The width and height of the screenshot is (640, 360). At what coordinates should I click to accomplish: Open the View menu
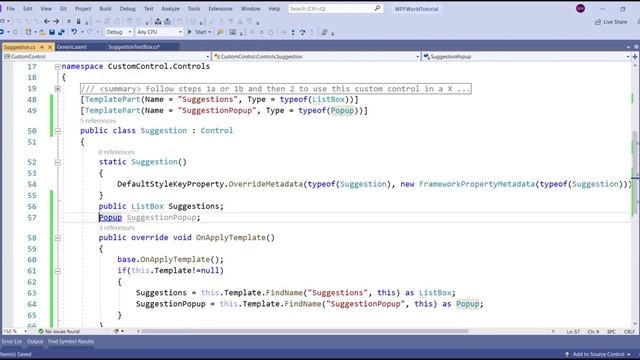[46, 9]
